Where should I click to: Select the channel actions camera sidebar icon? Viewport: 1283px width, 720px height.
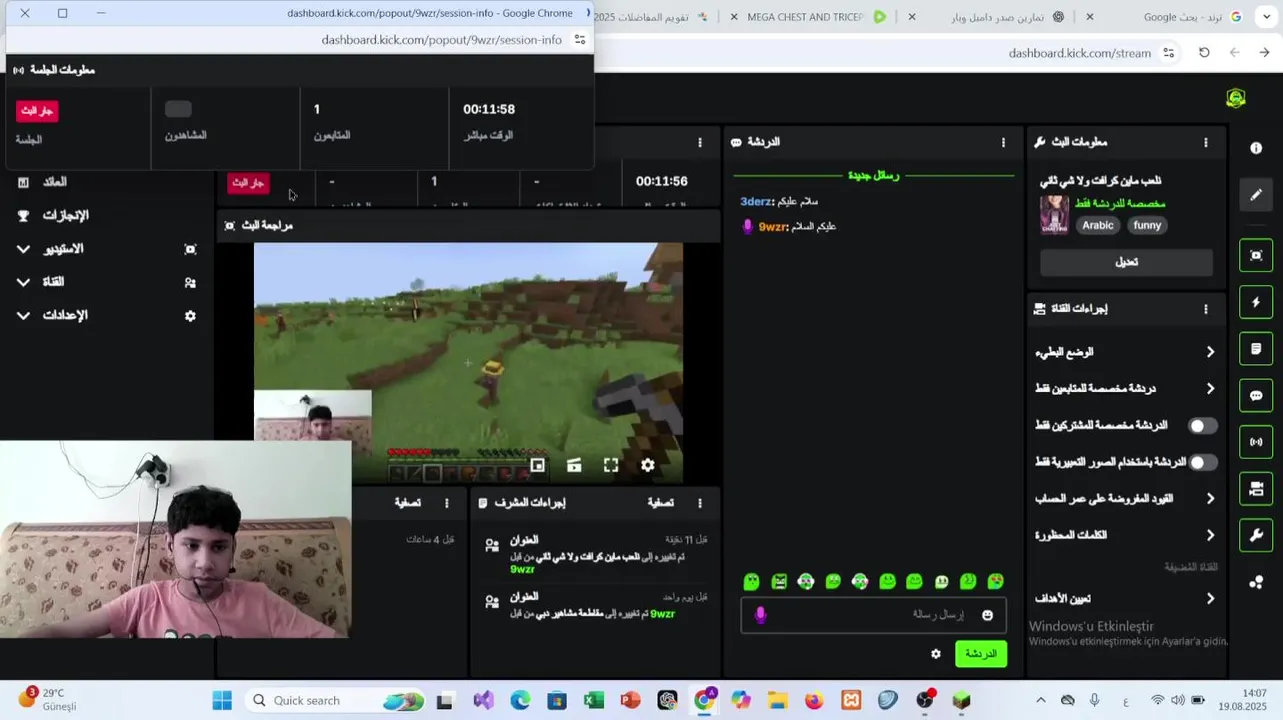(x=1256, y=489)
